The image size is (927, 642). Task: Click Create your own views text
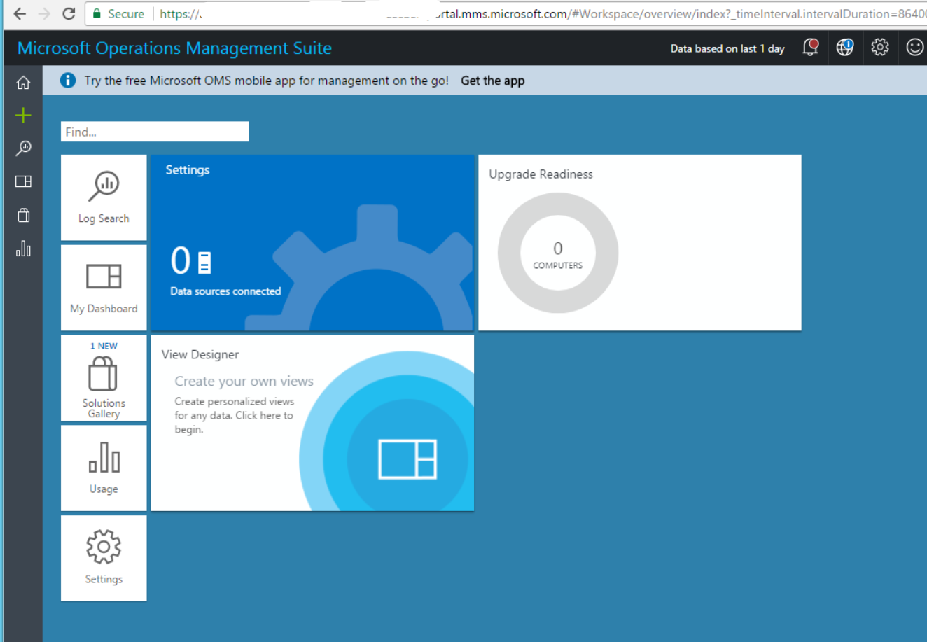coord(244,381)
